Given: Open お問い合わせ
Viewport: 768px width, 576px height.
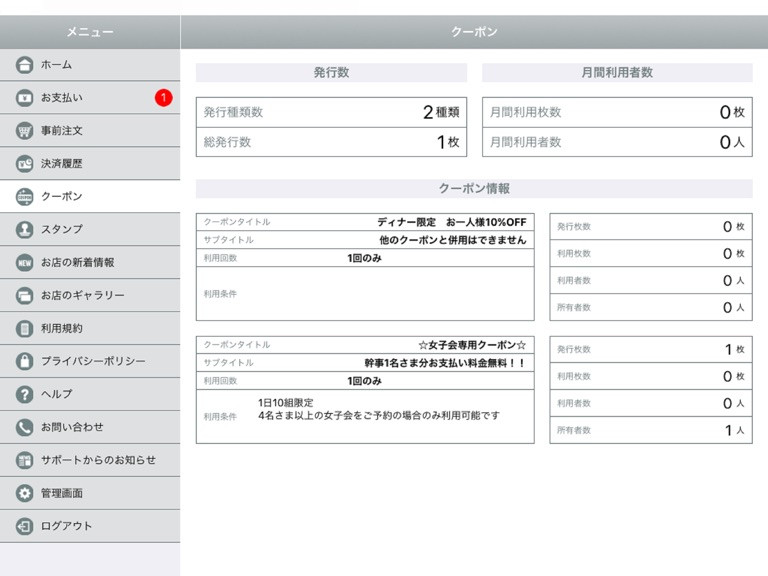Looking at the screenshot, I should (90, 427).
